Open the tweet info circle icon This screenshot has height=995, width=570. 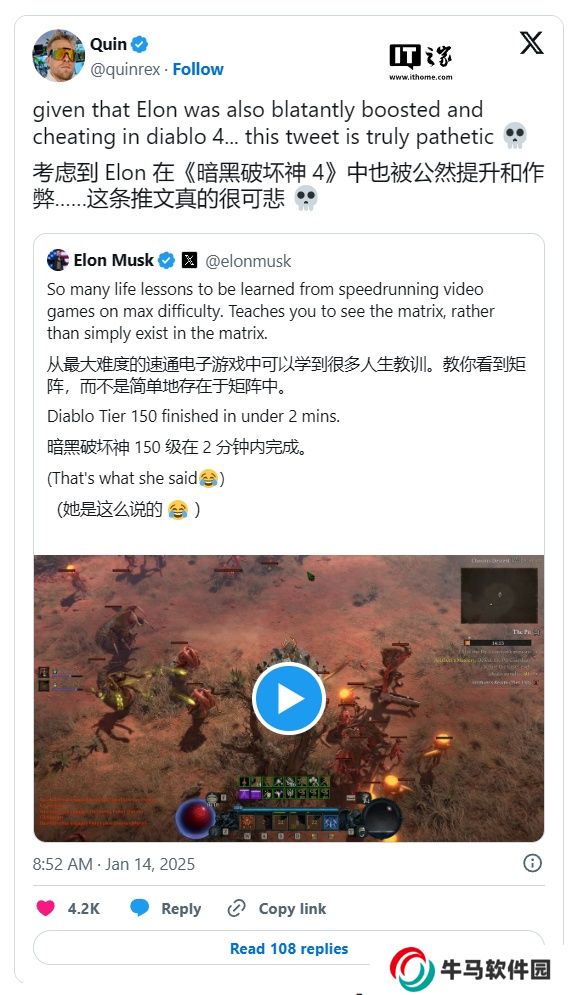pyautogui.click(x=532, y=862)
